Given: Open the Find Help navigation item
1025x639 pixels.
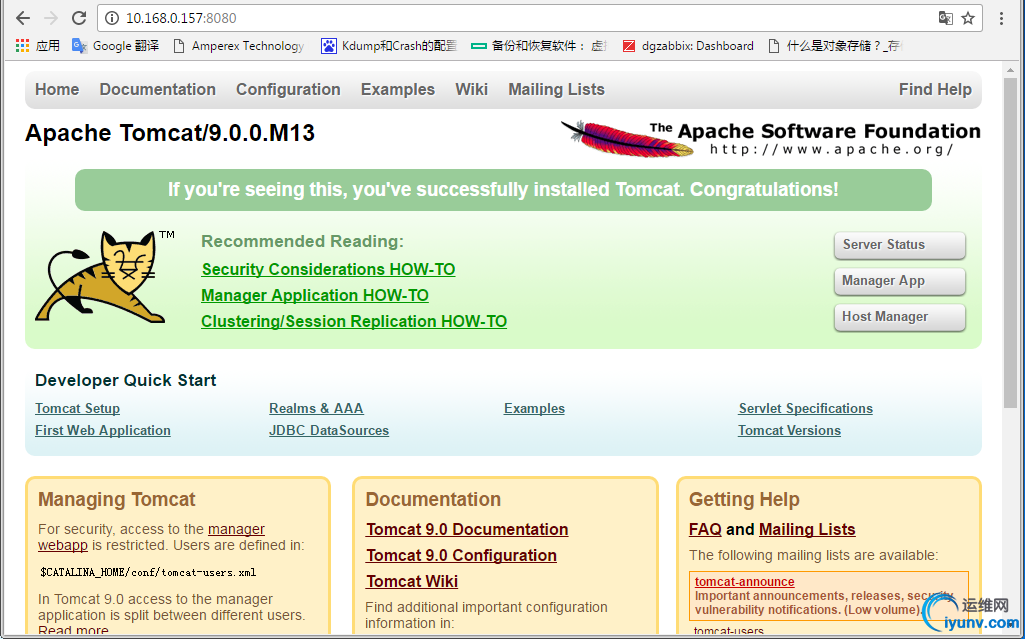Looking at the screenshot, I should (935, 90).
